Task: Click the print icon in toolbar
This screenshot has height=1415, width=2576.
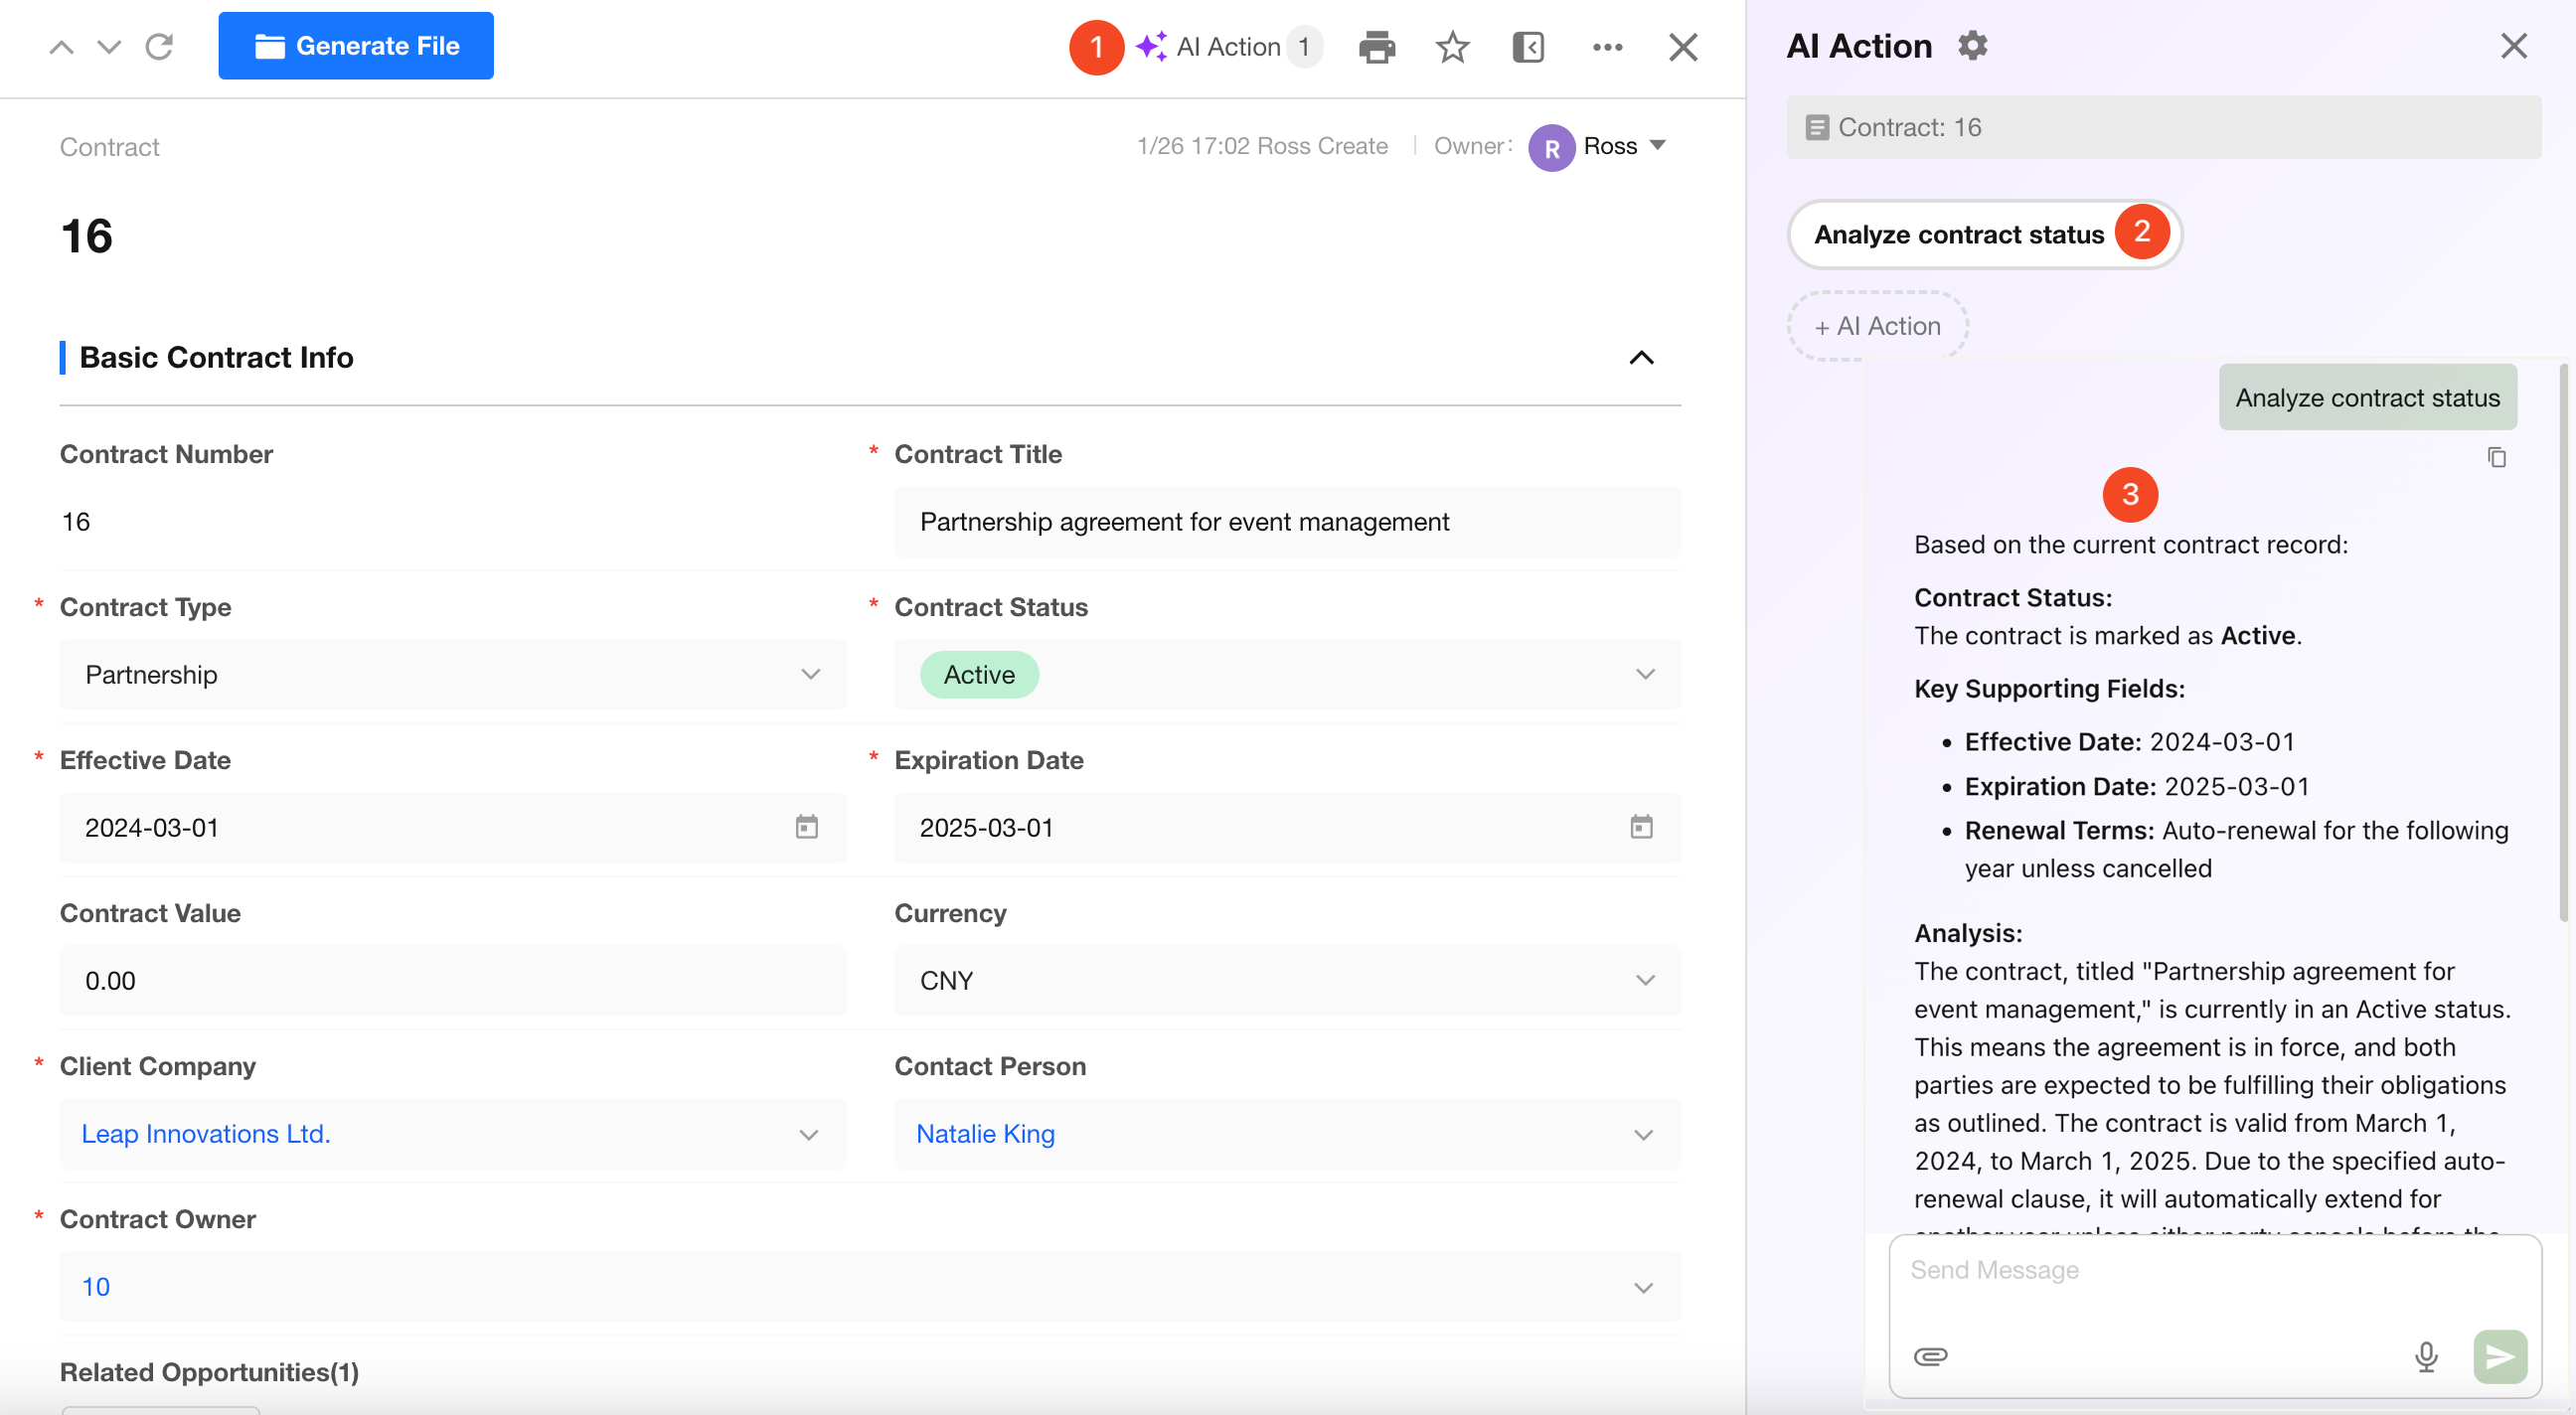Action: coord(1376,47)
